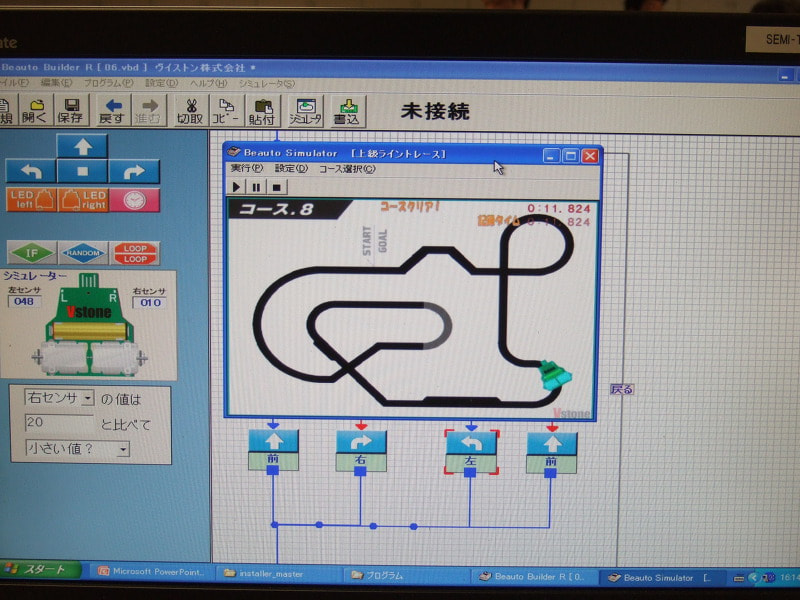Click the 貼付 (Paste) toolbar icon
This screenshot has height=600, width=800.
(x=264, y=109)
